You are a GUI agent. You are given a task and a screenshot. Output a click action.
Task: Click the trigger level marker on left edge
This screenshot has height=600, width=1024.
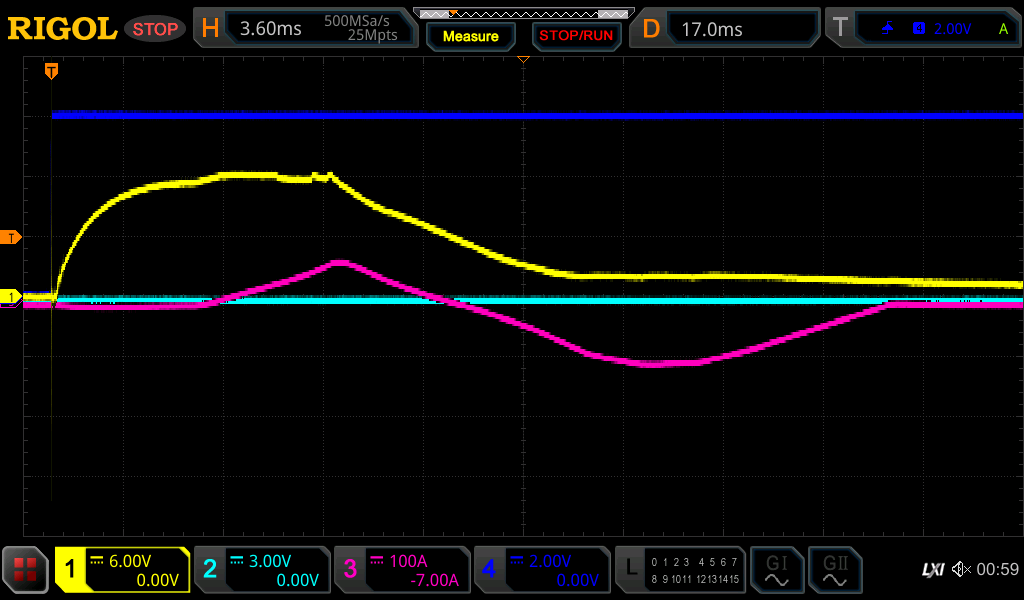click(11, 237)
